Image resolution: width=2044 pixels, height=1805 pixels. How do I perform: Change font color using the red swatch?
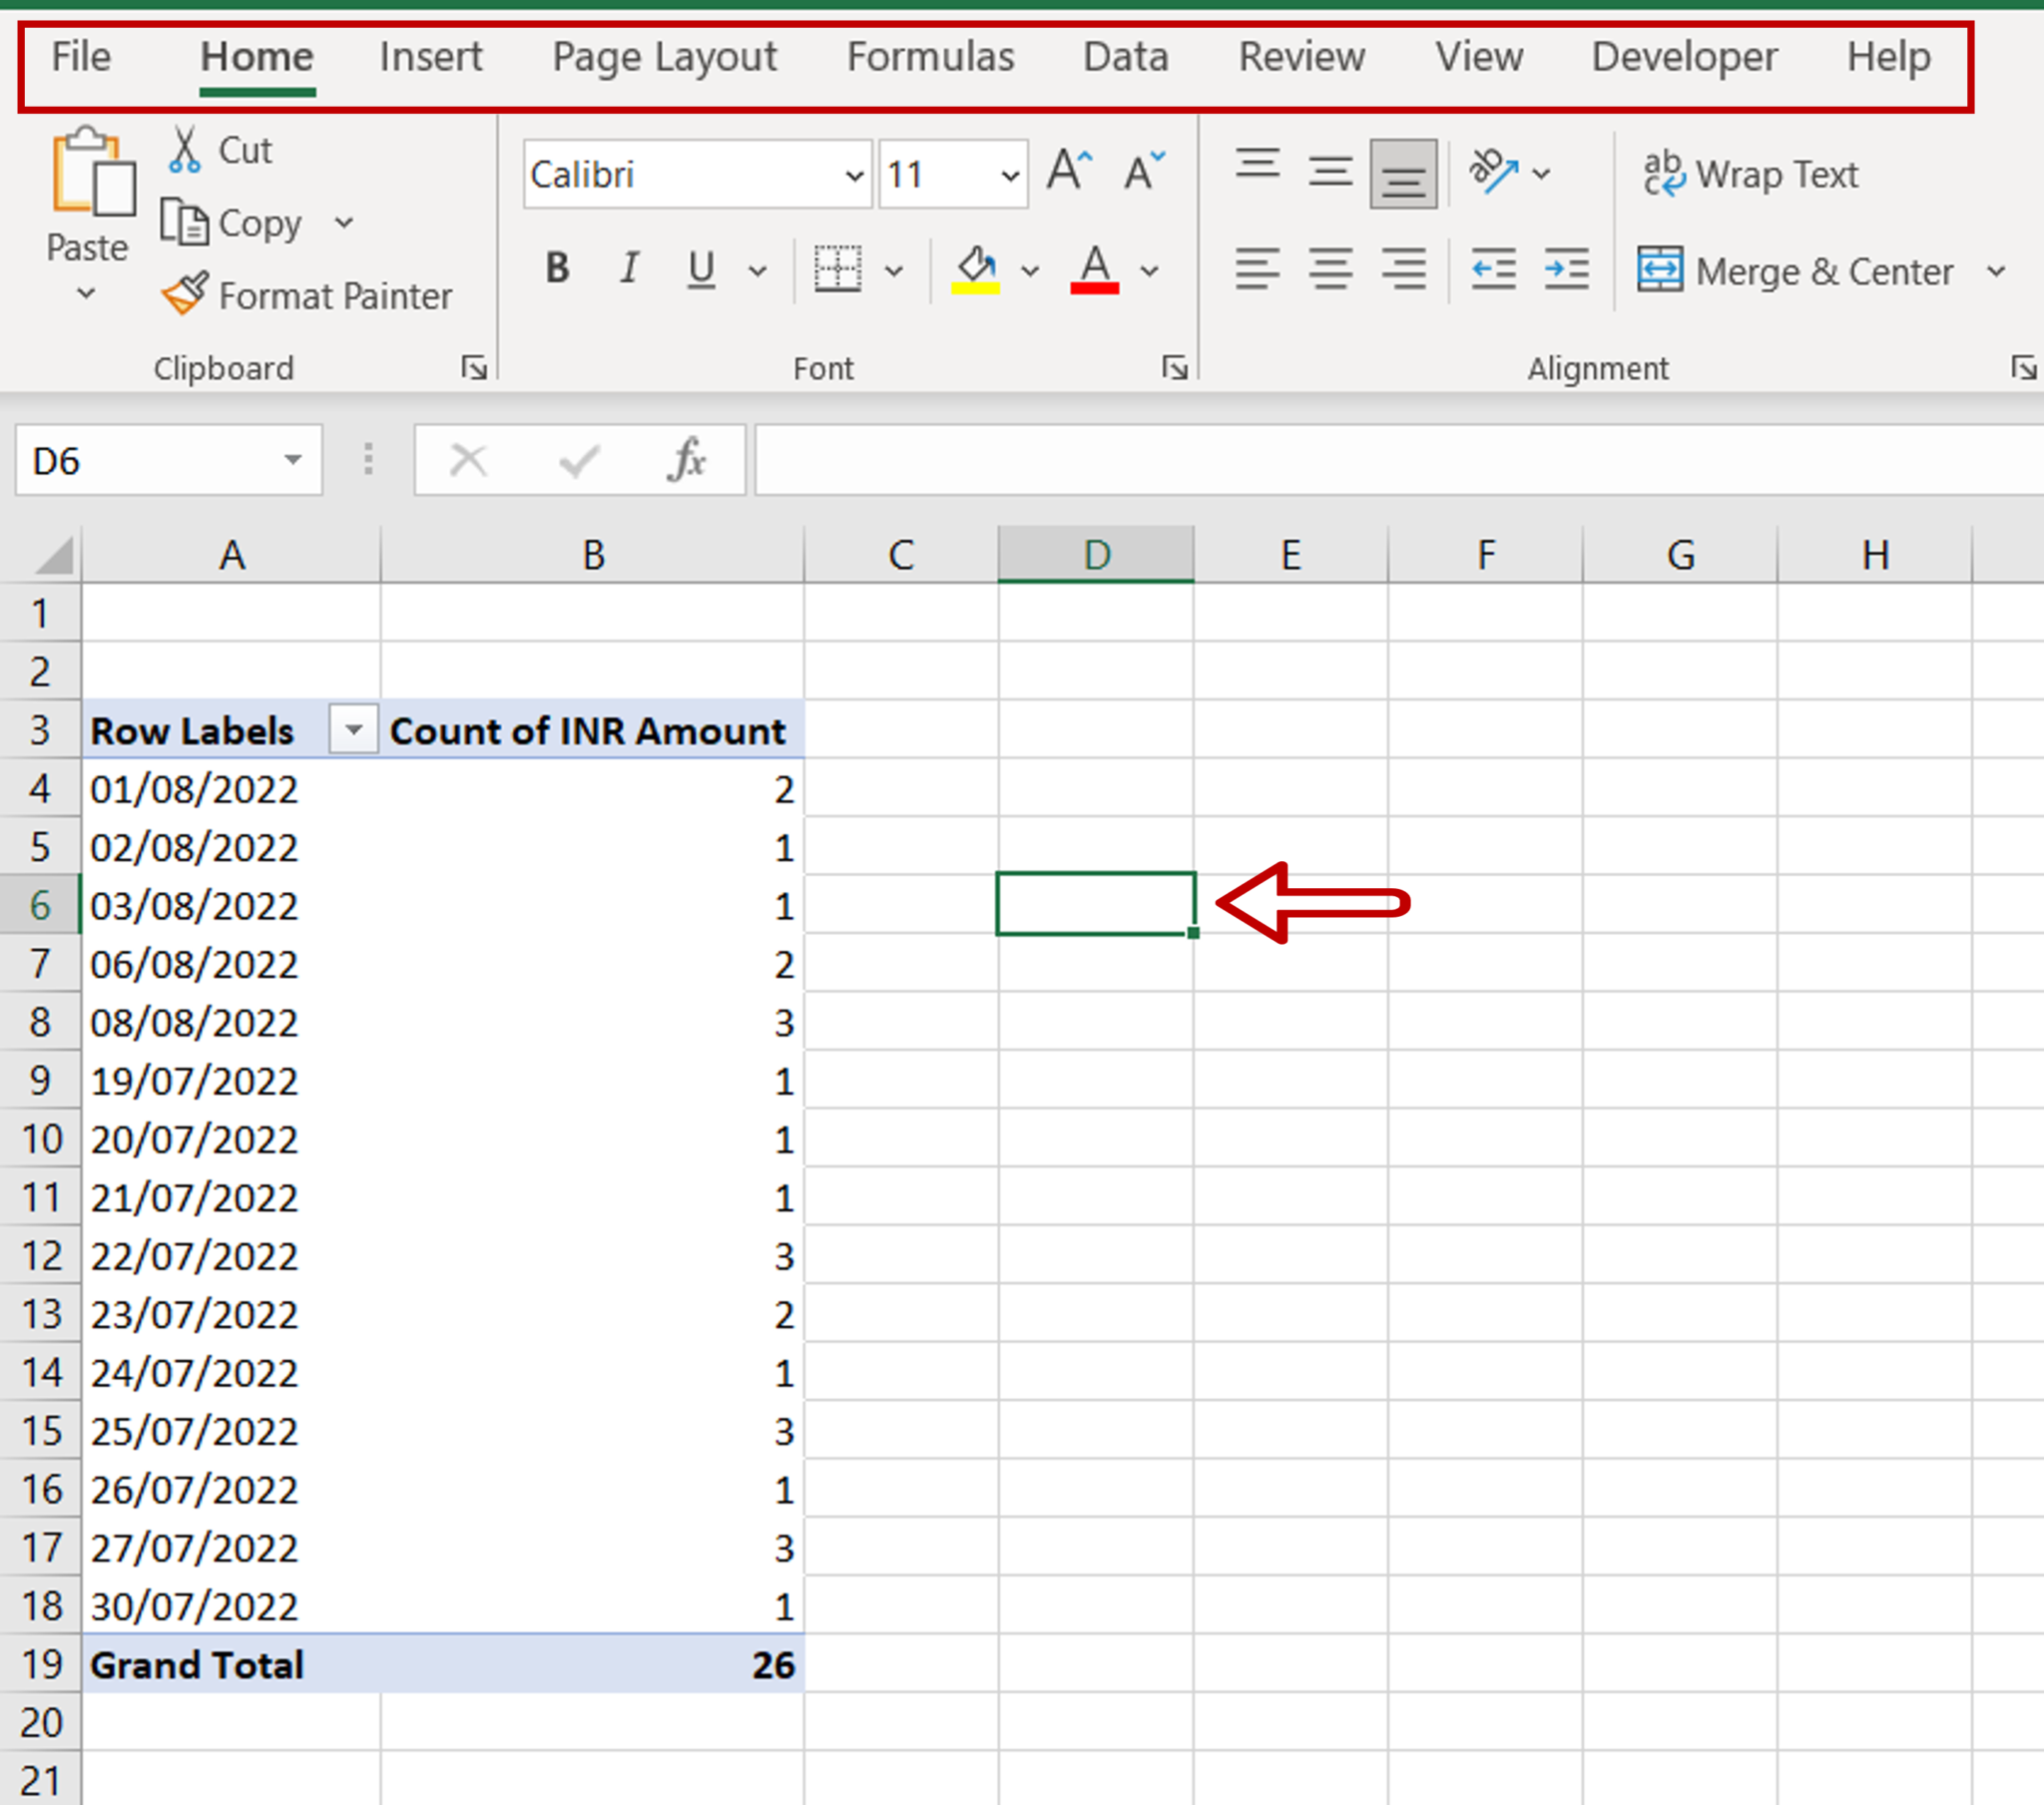coord(1095,268)
